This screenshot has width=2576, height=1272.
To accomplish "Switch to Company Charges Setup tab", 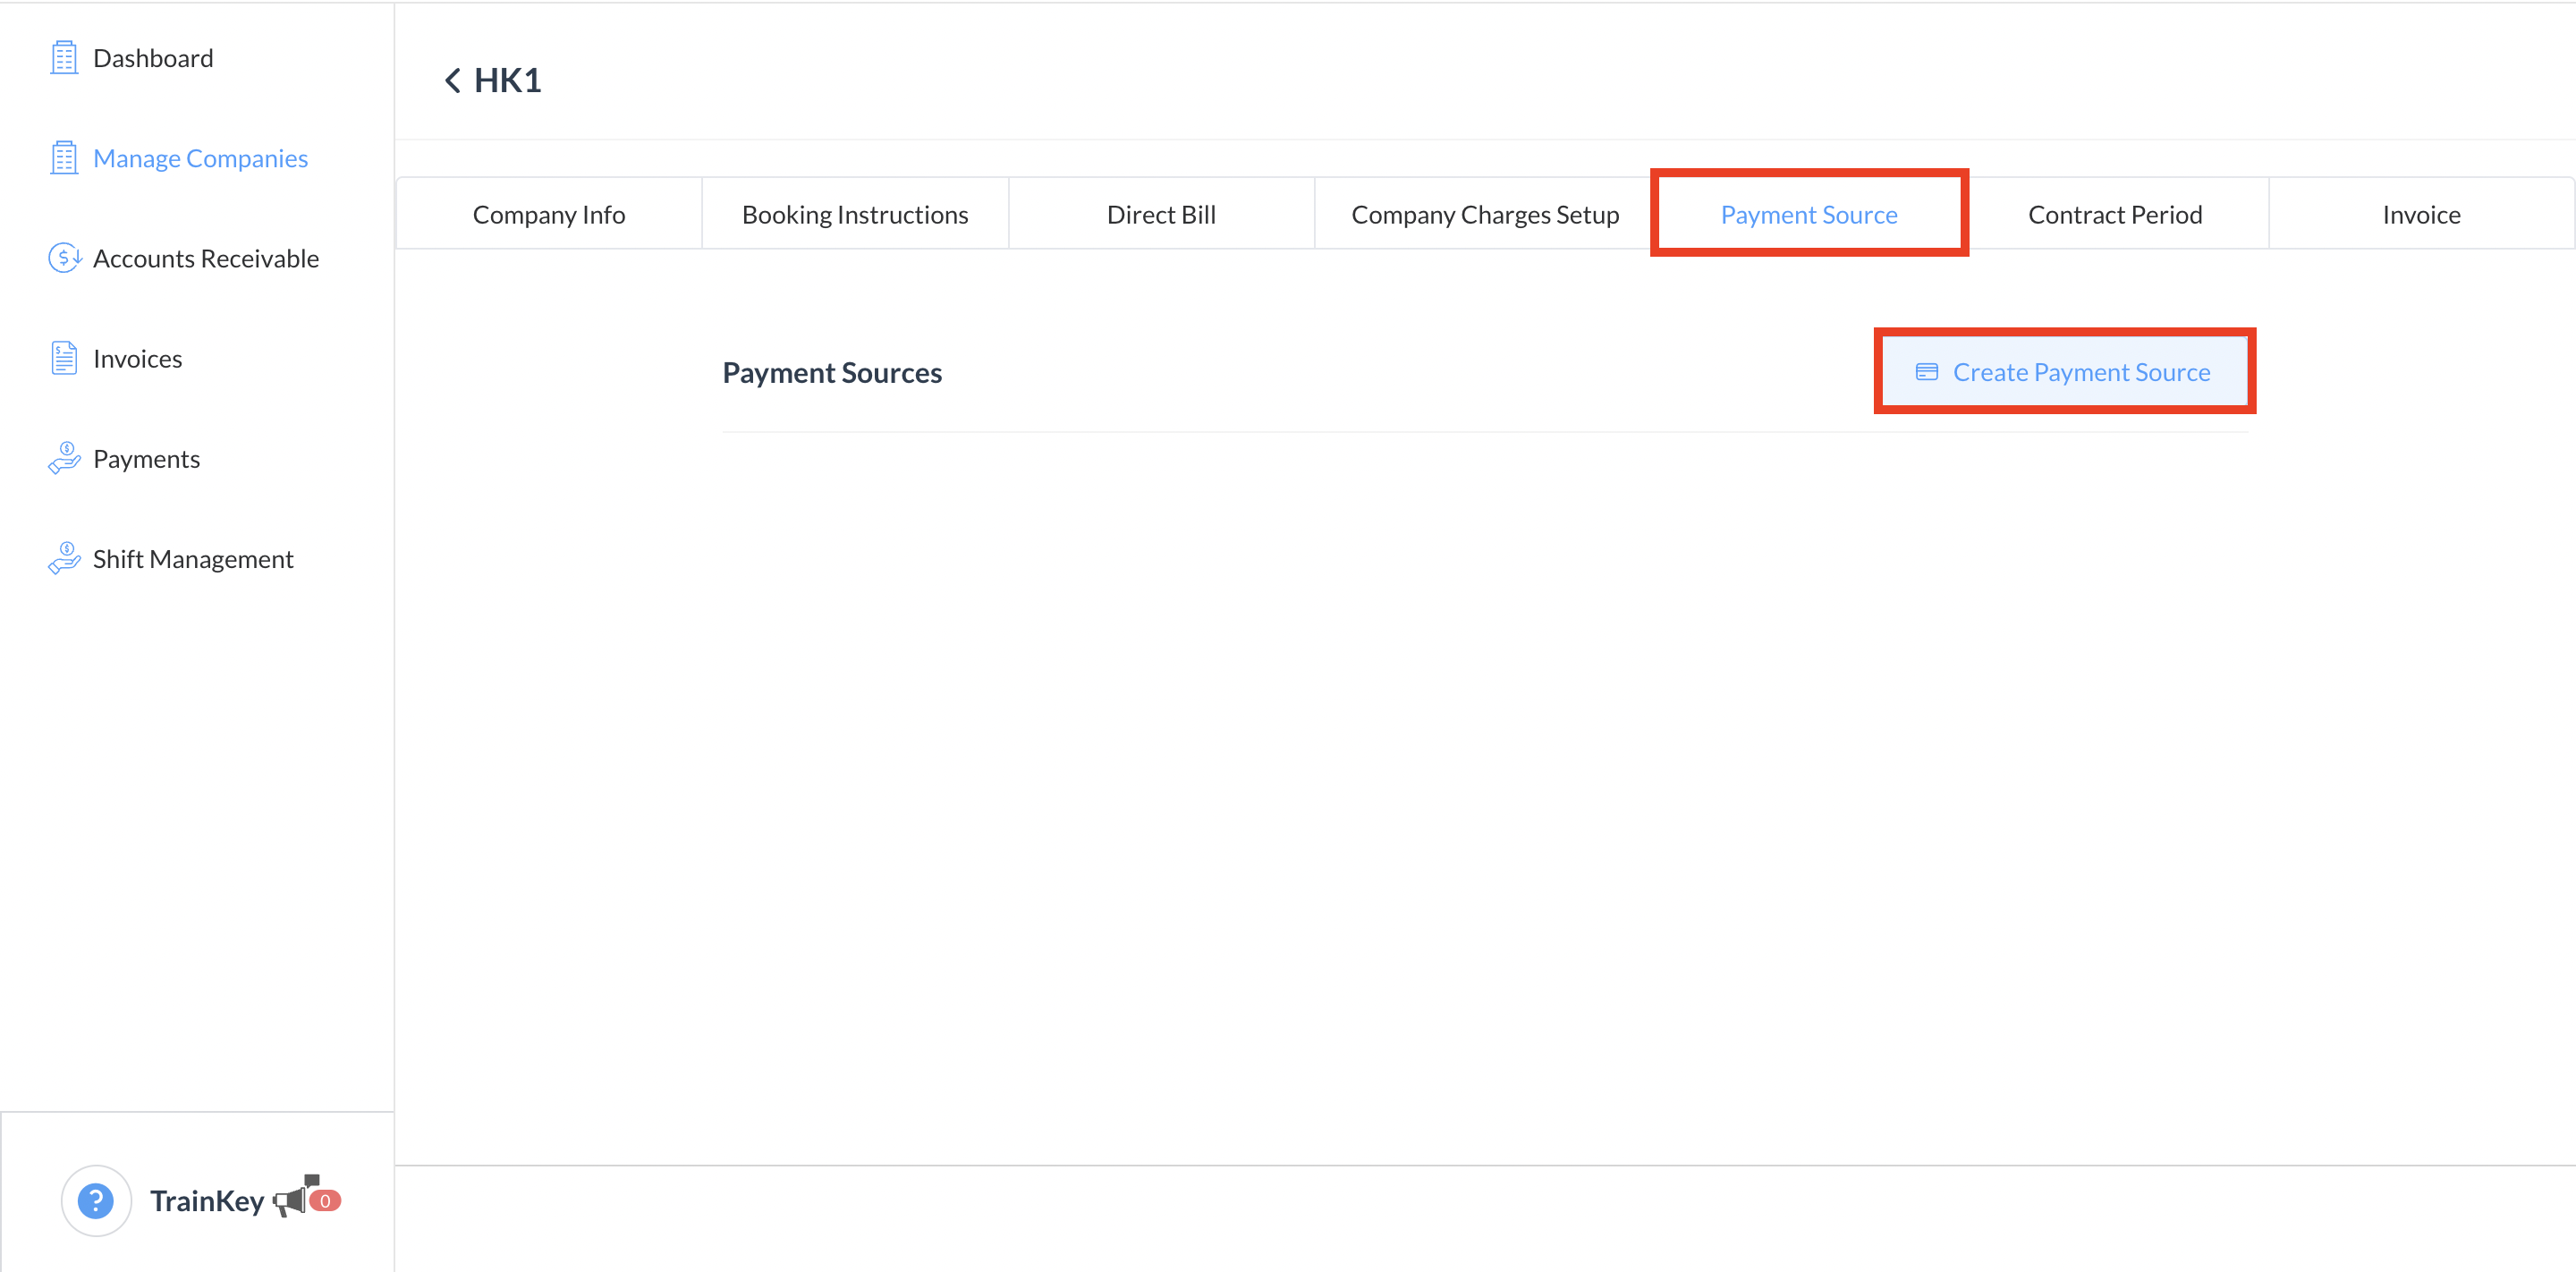I will [1485, 213].
